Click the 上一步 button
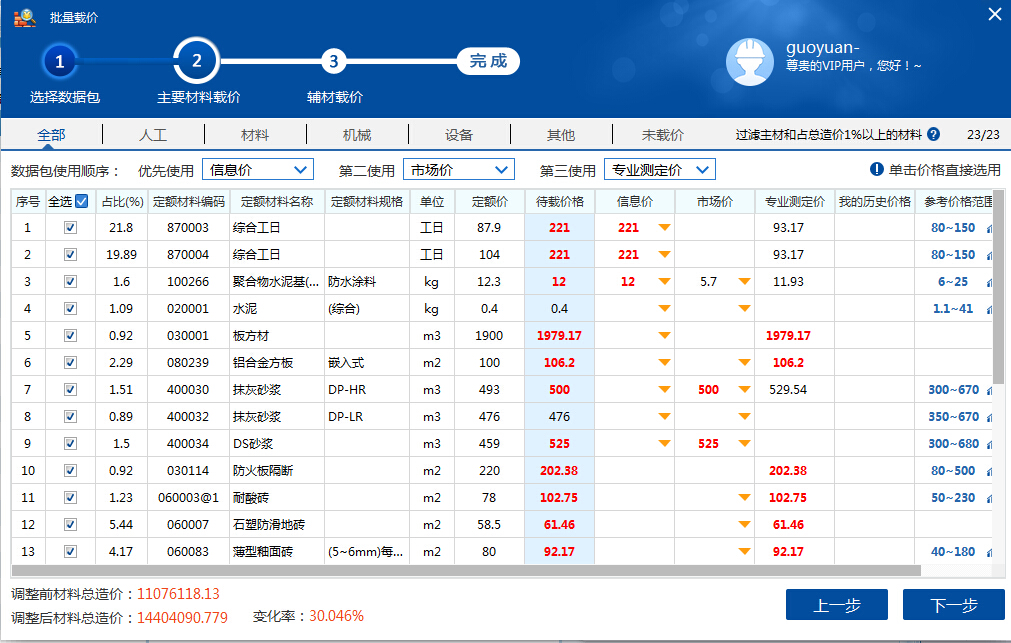This screenshot has height=643, width=1011. (836, 605)
